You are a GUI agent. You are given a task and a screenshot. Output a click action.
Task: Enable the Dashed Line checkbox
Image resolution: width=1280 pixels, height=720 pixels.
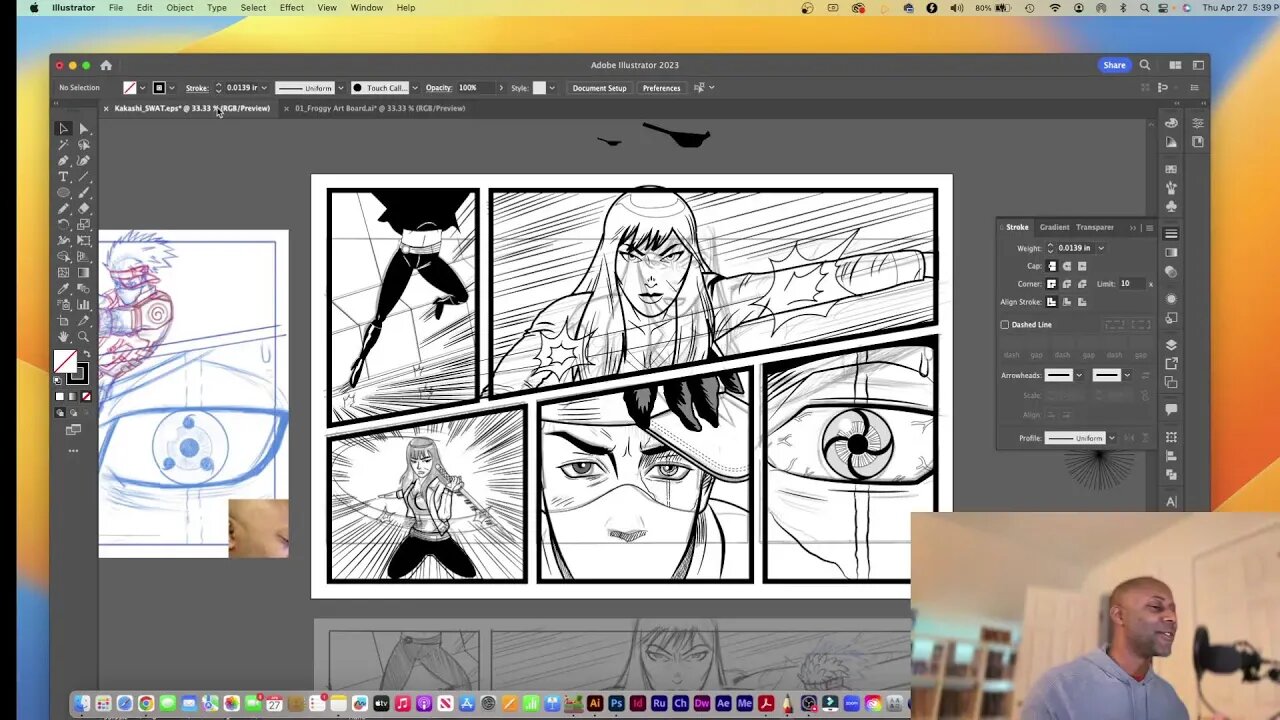(x=1005, y=325)
